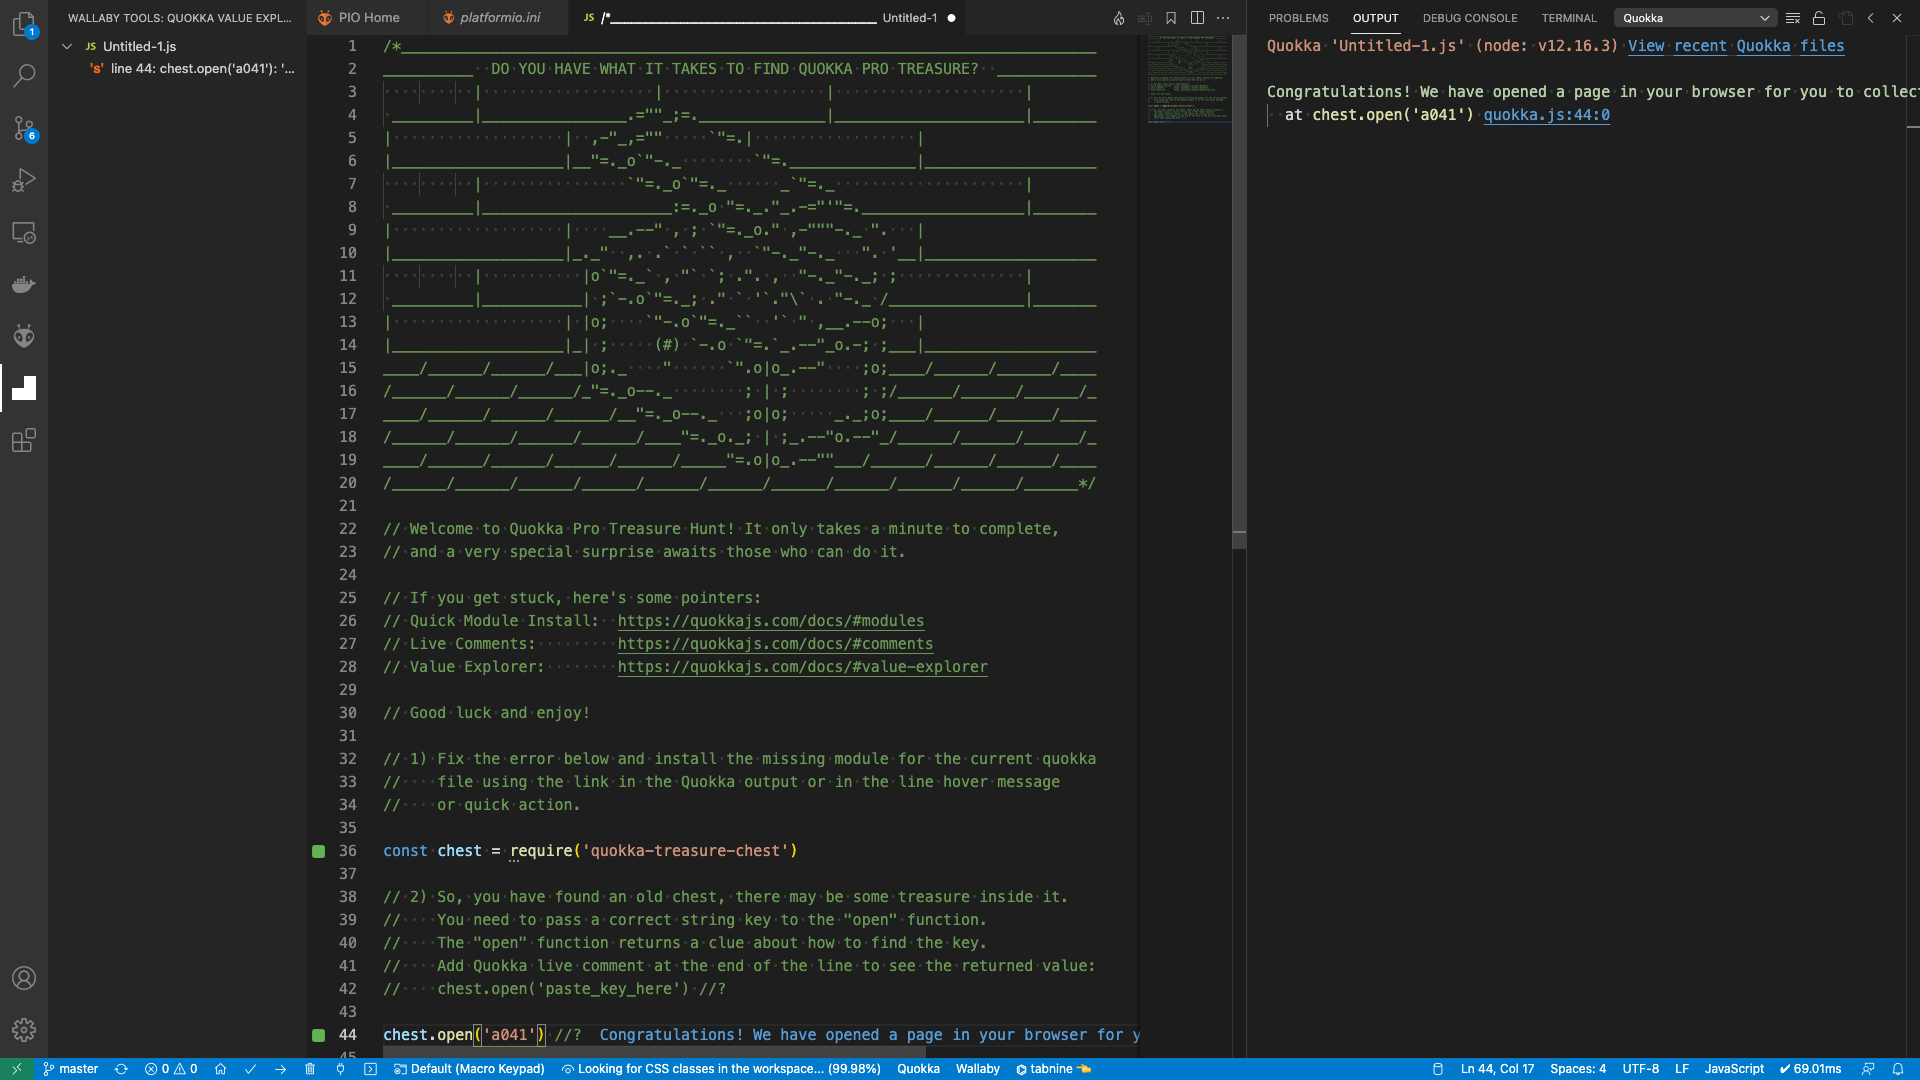Screen dimensions: 1920x1080
Task: Select the Wallaby Tools activity bar icon
Action: click(x=24, y=388)
